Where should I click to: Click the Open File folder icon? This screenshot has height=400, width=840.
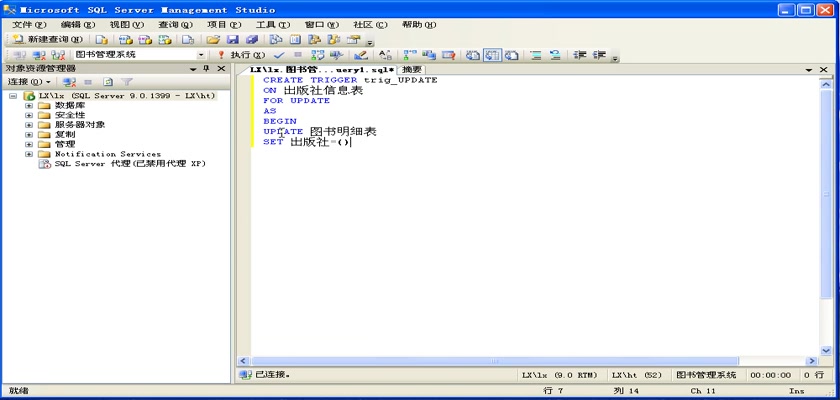pos(213,39)
